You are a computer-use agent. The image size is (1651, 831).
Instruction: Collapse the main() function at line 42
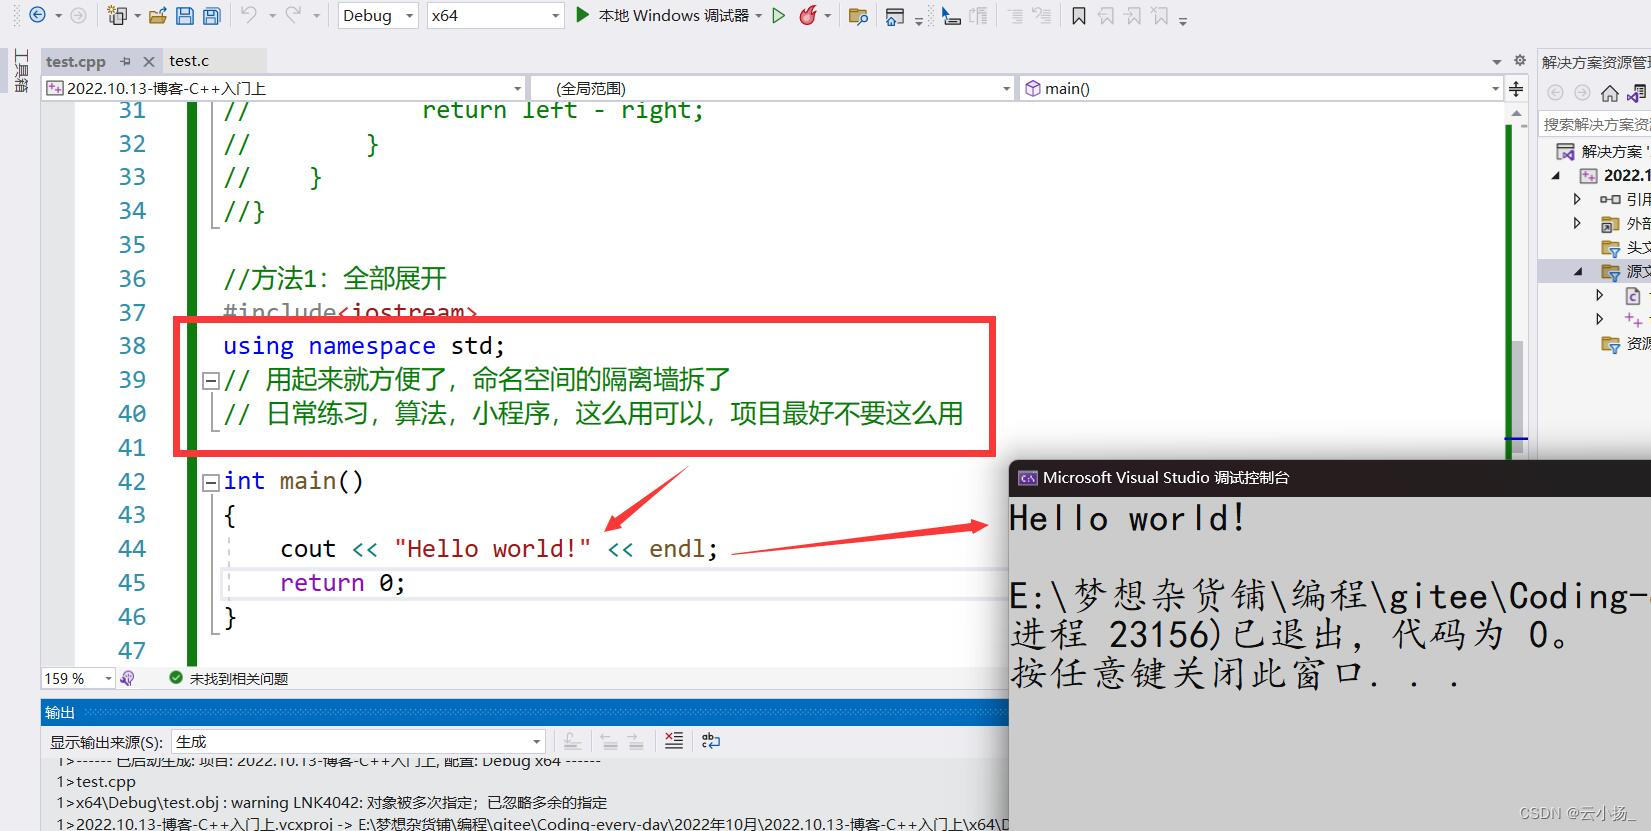pyautogui.click(x=210, y=482)
